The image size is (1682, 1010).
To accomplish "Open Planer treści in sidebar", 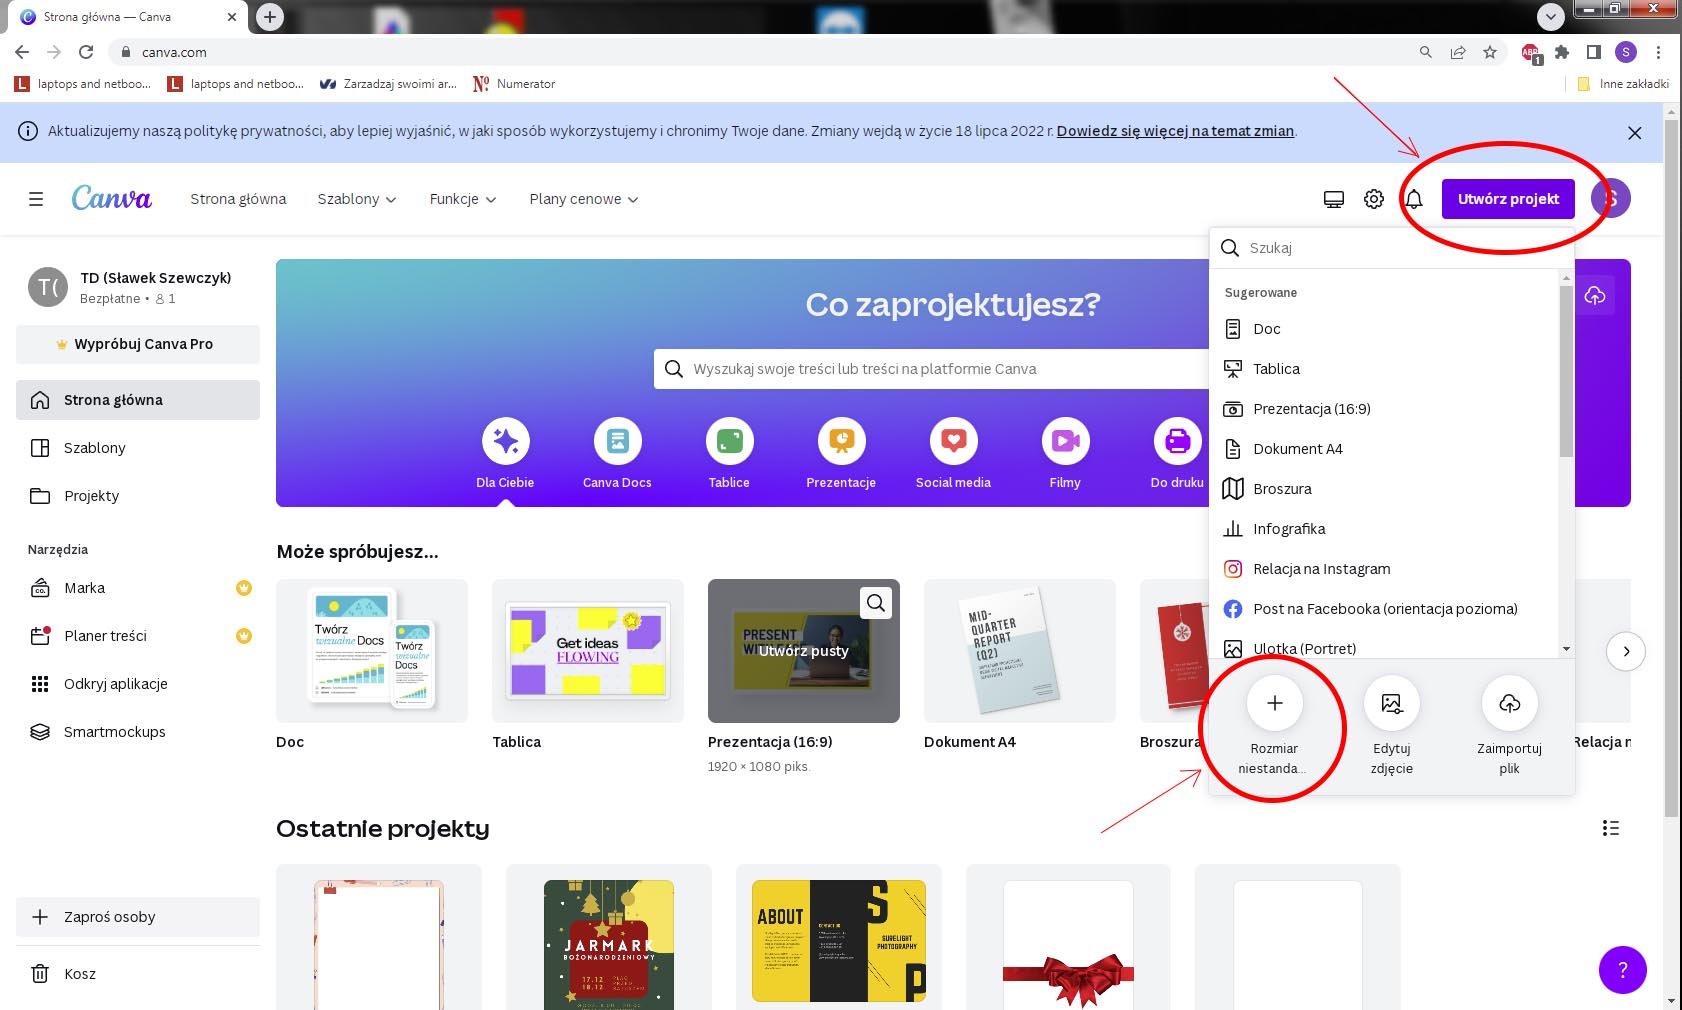I will [x=138, y=636].
